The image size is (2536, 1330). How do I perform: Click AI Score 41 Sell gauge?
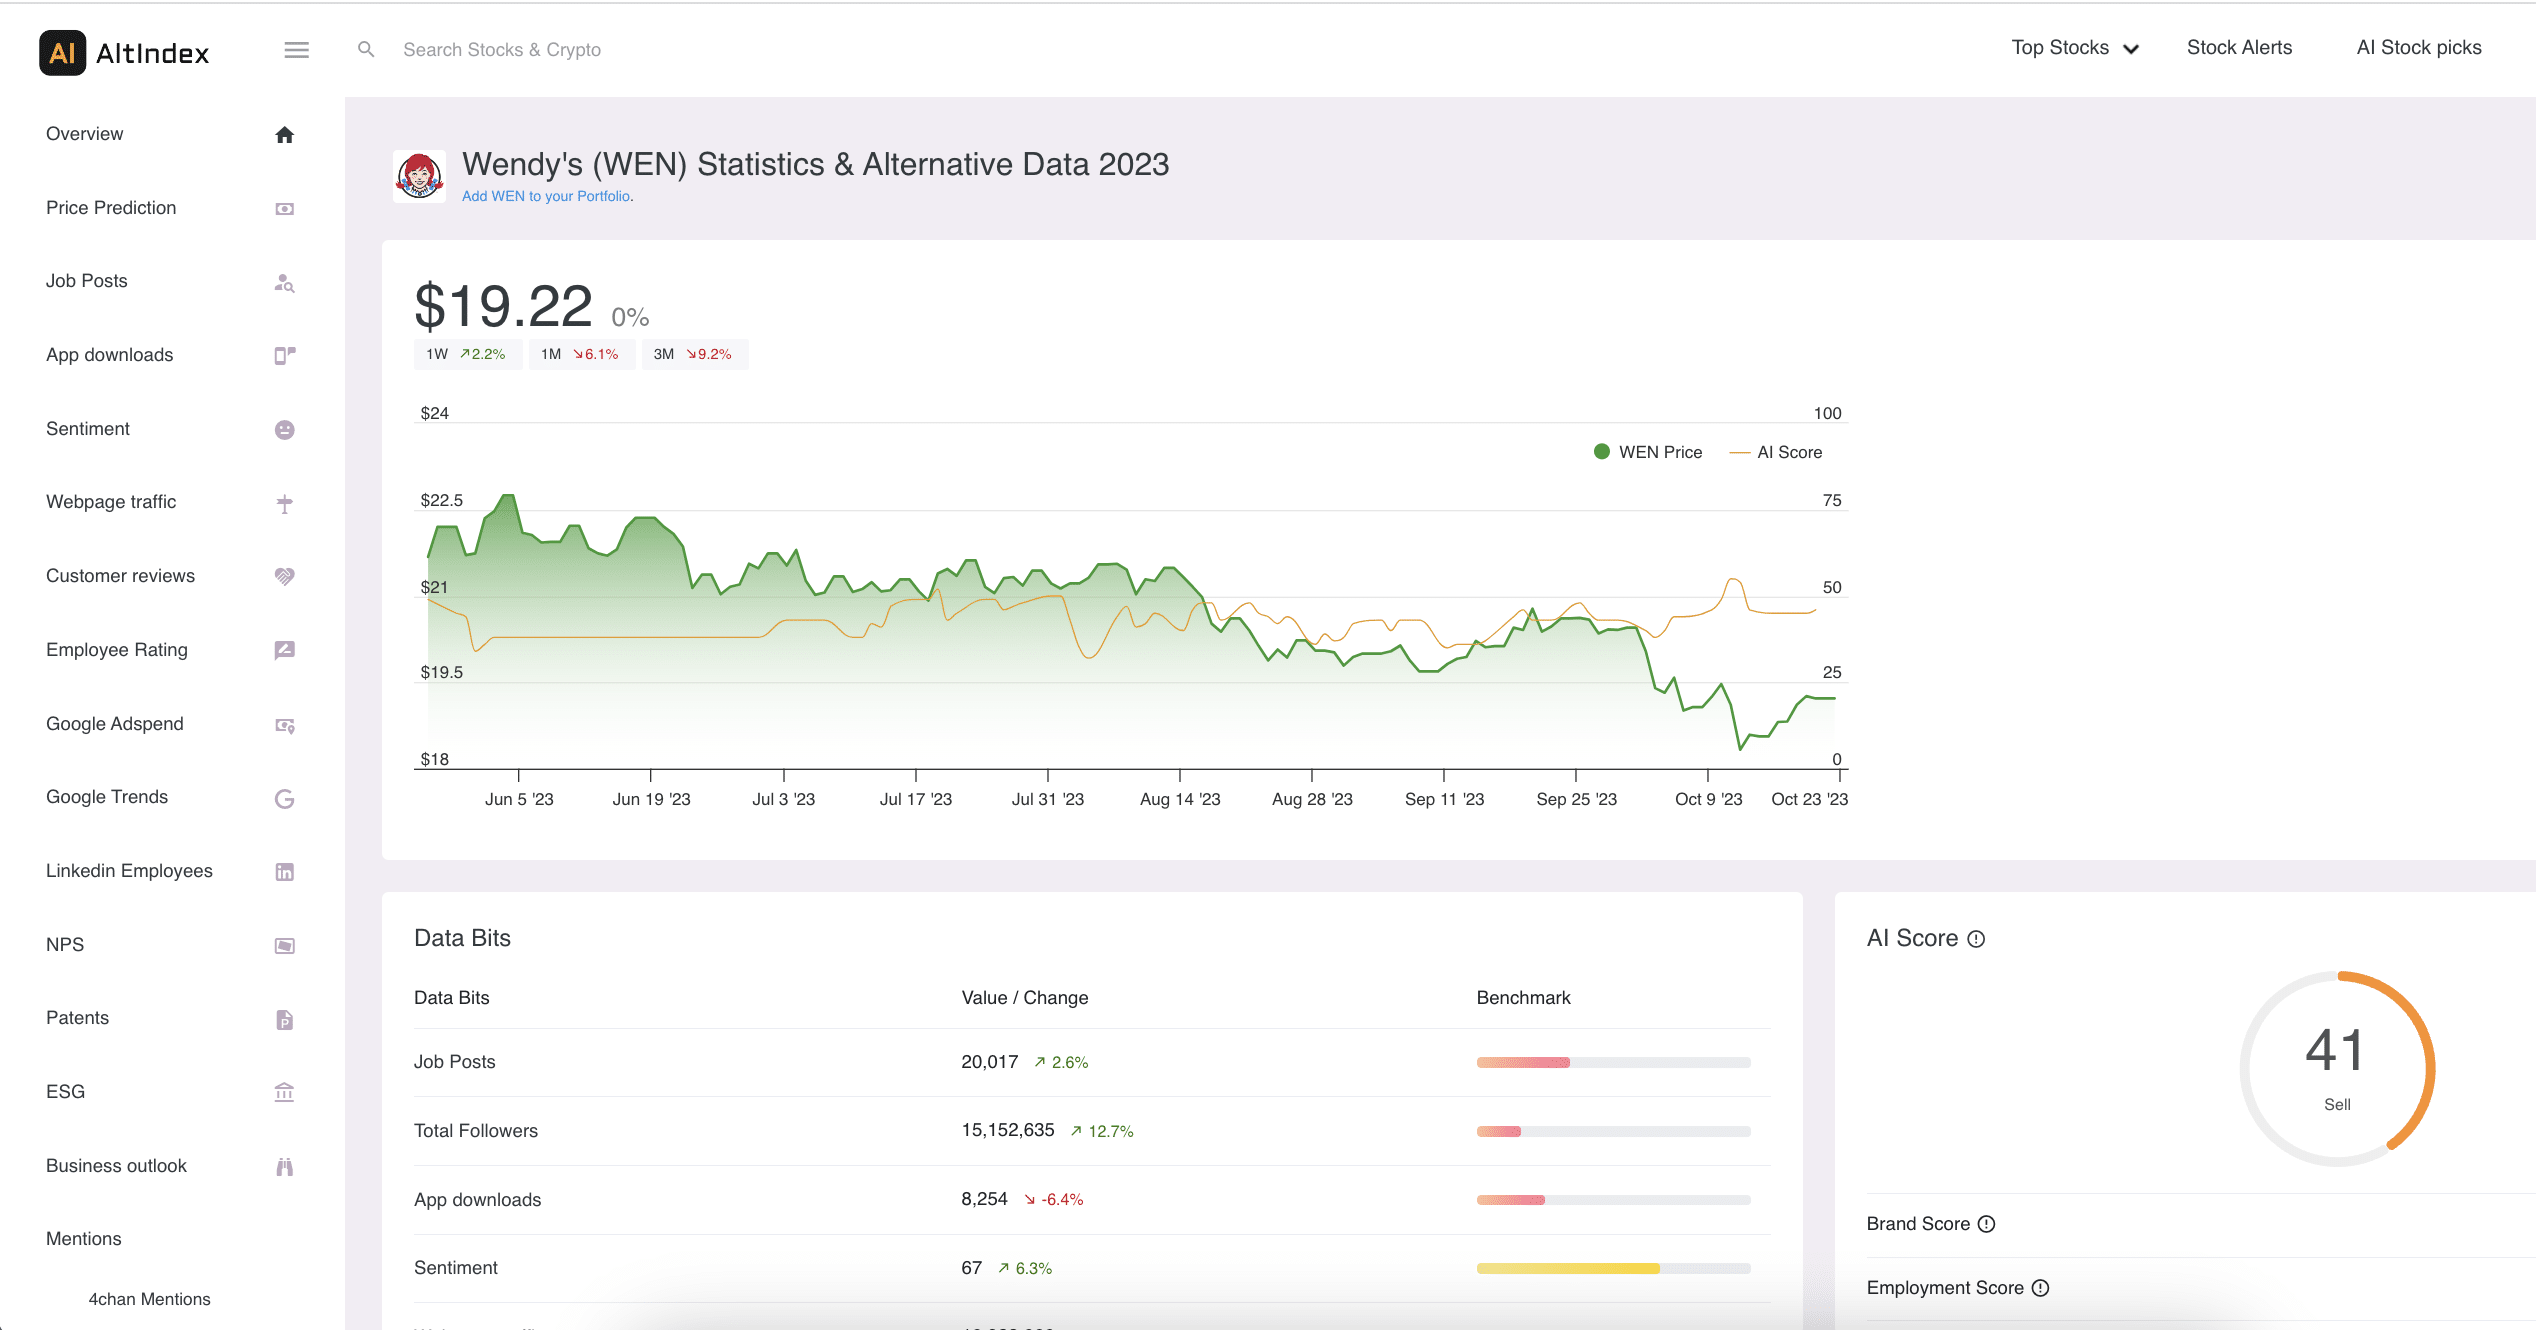tap(2337, 1068)
